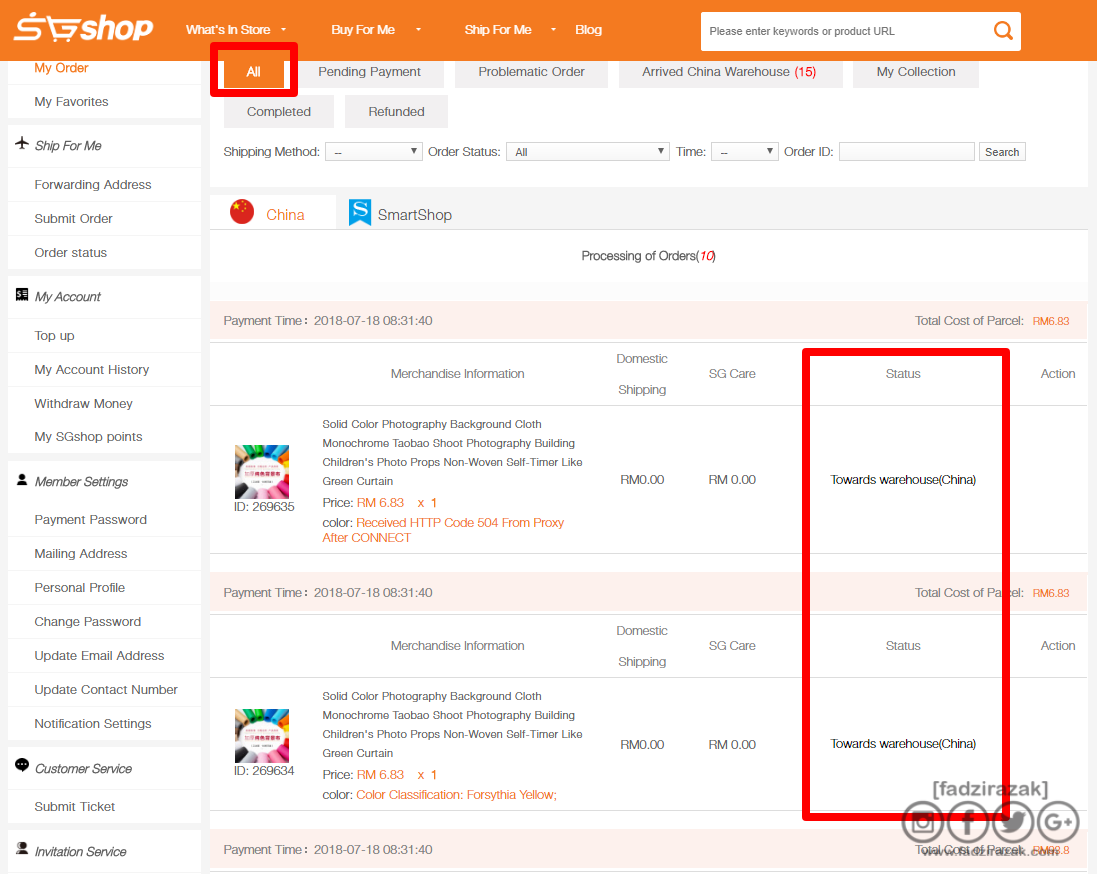The height and width of the screenshot is (874, 1097).
Task: Open Forwarding Address link
Action: click(x=93, y=184)
